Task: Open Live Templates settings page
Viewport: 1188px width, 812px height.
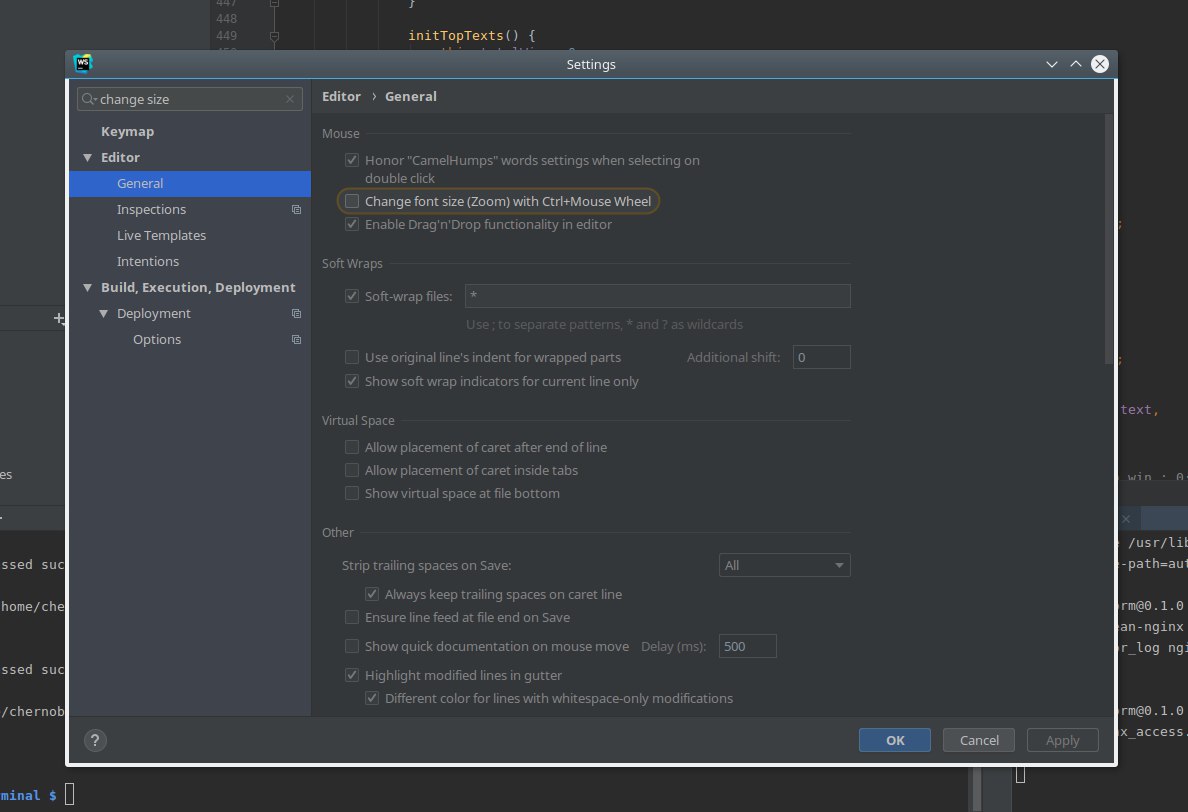Action: pyautogui.click(x=161, y=236)
